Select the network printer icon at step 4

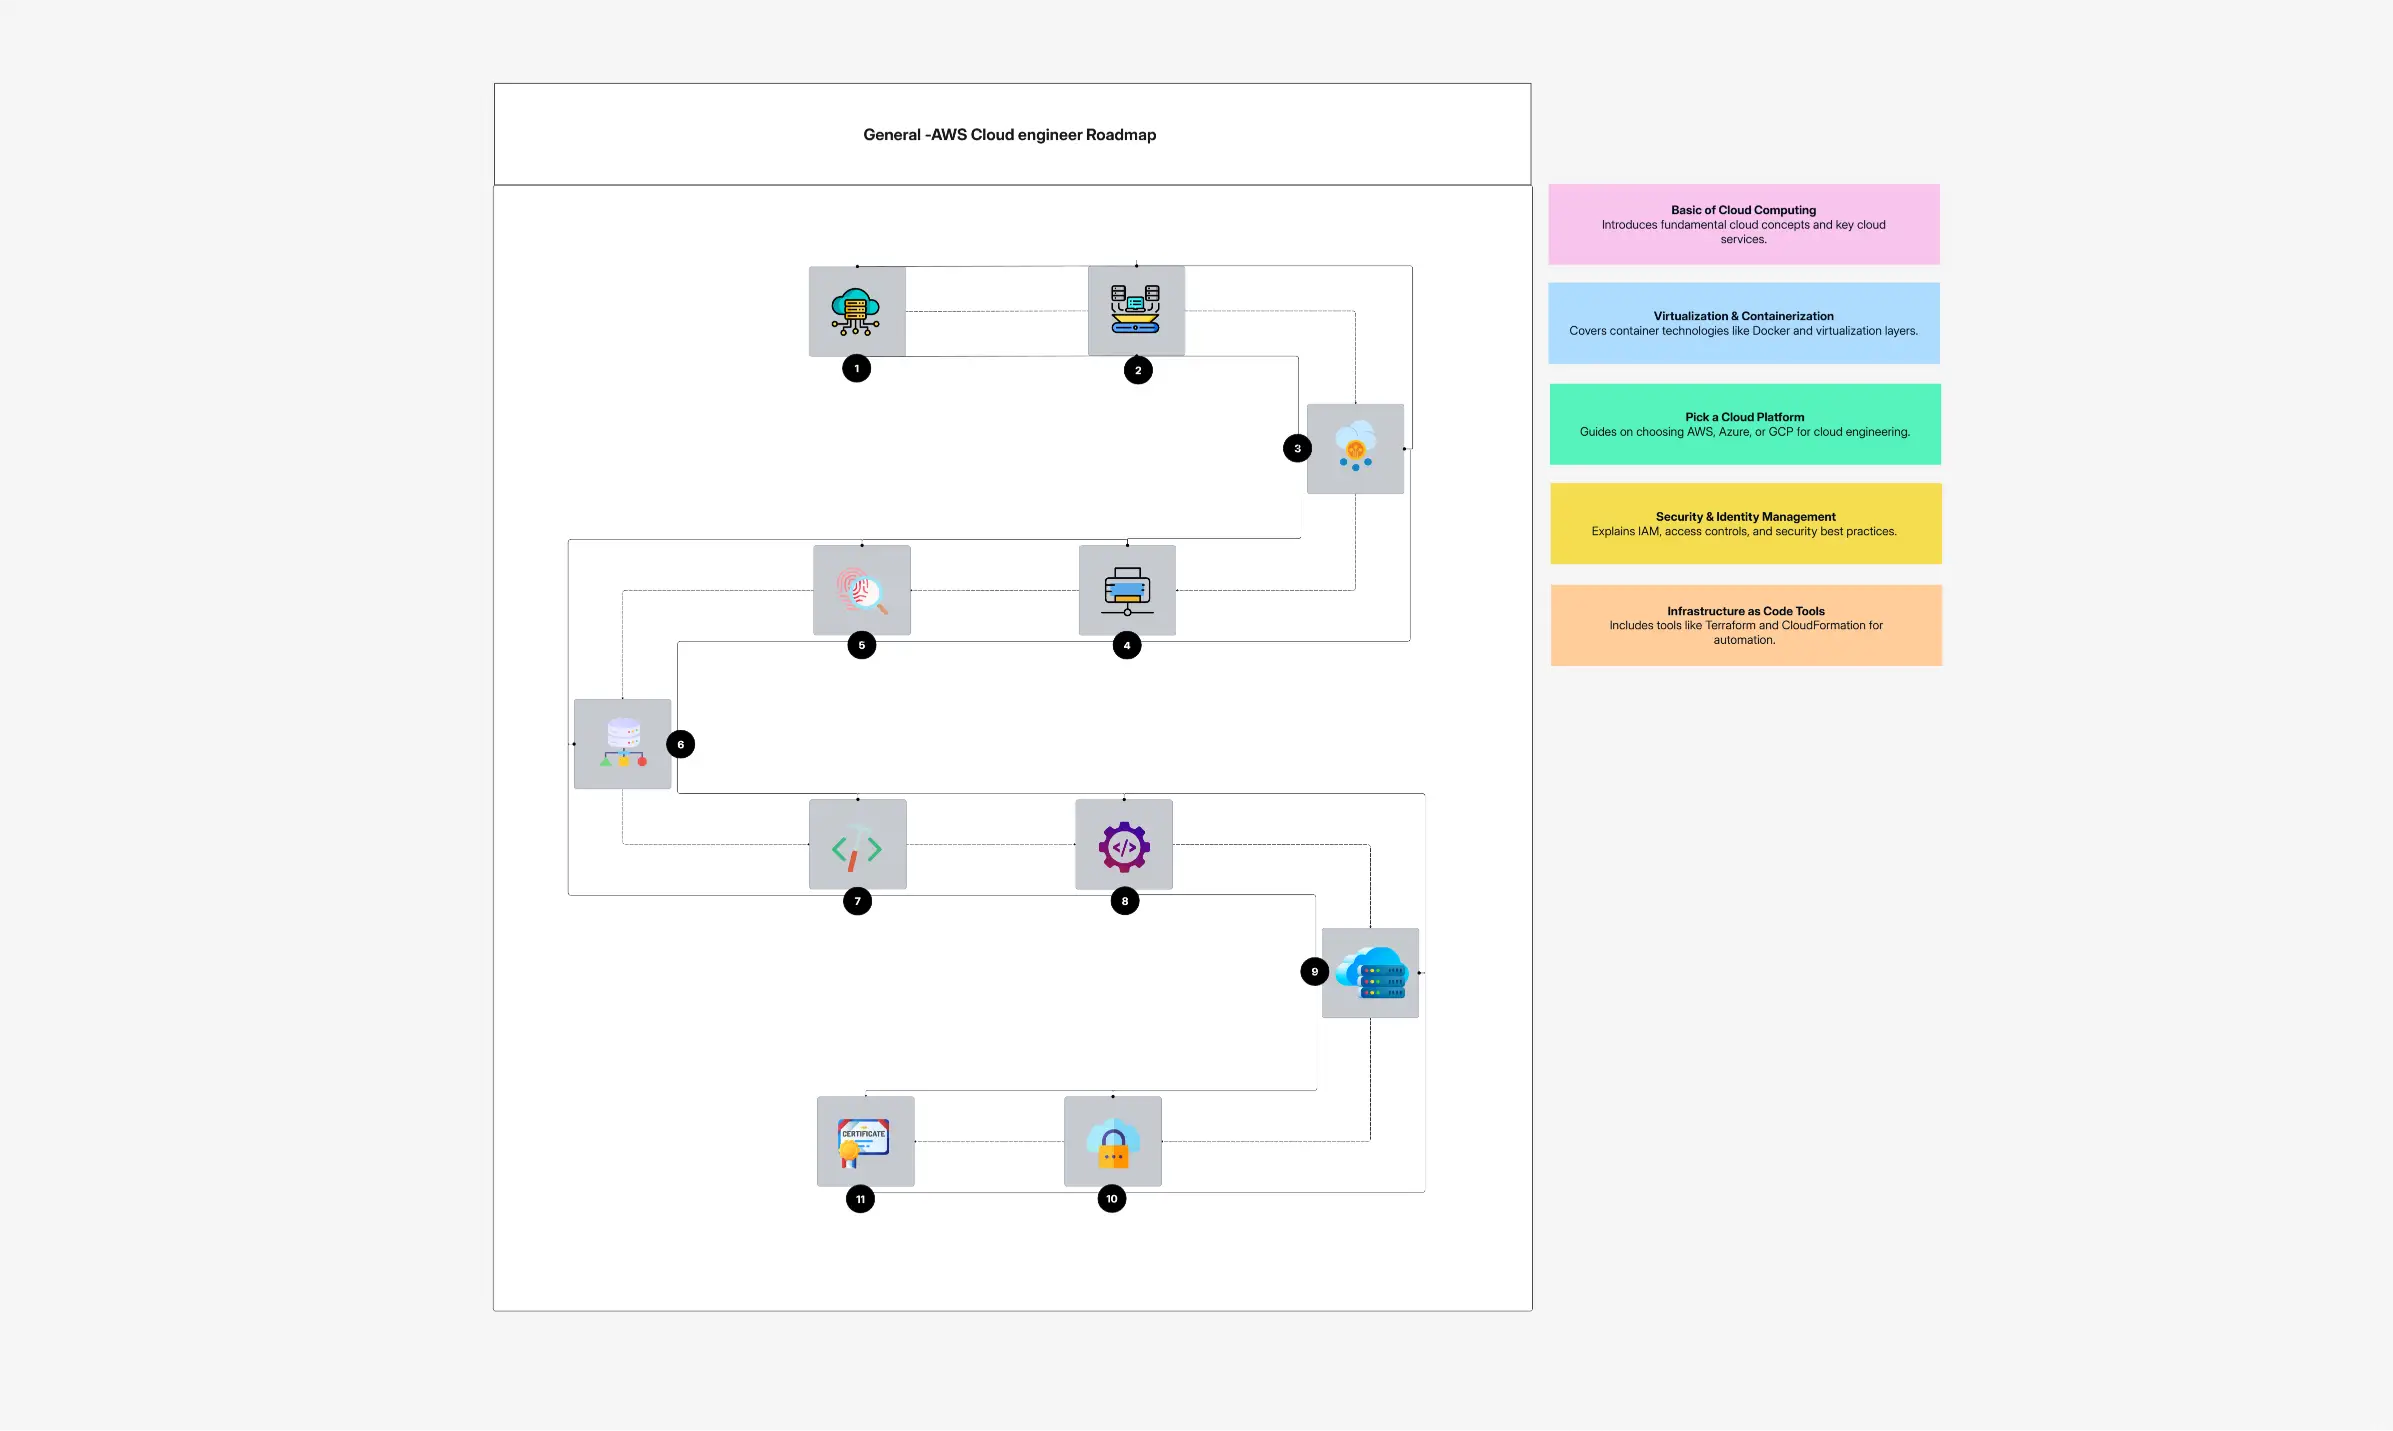1127,590
